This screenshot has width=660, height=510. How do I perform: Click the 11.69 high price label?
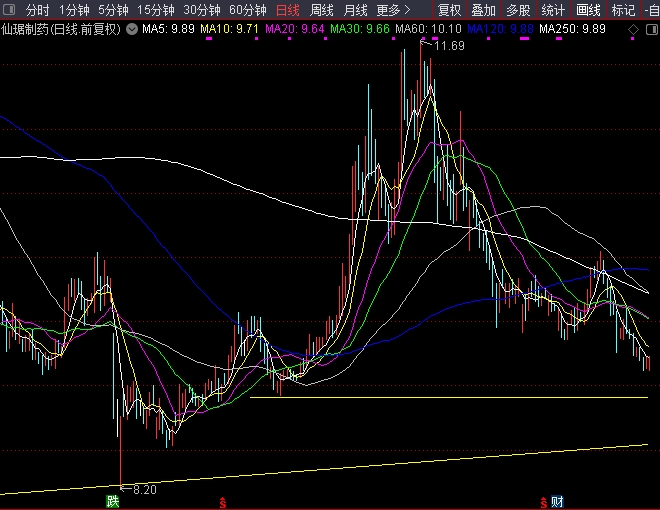point(449,45)
